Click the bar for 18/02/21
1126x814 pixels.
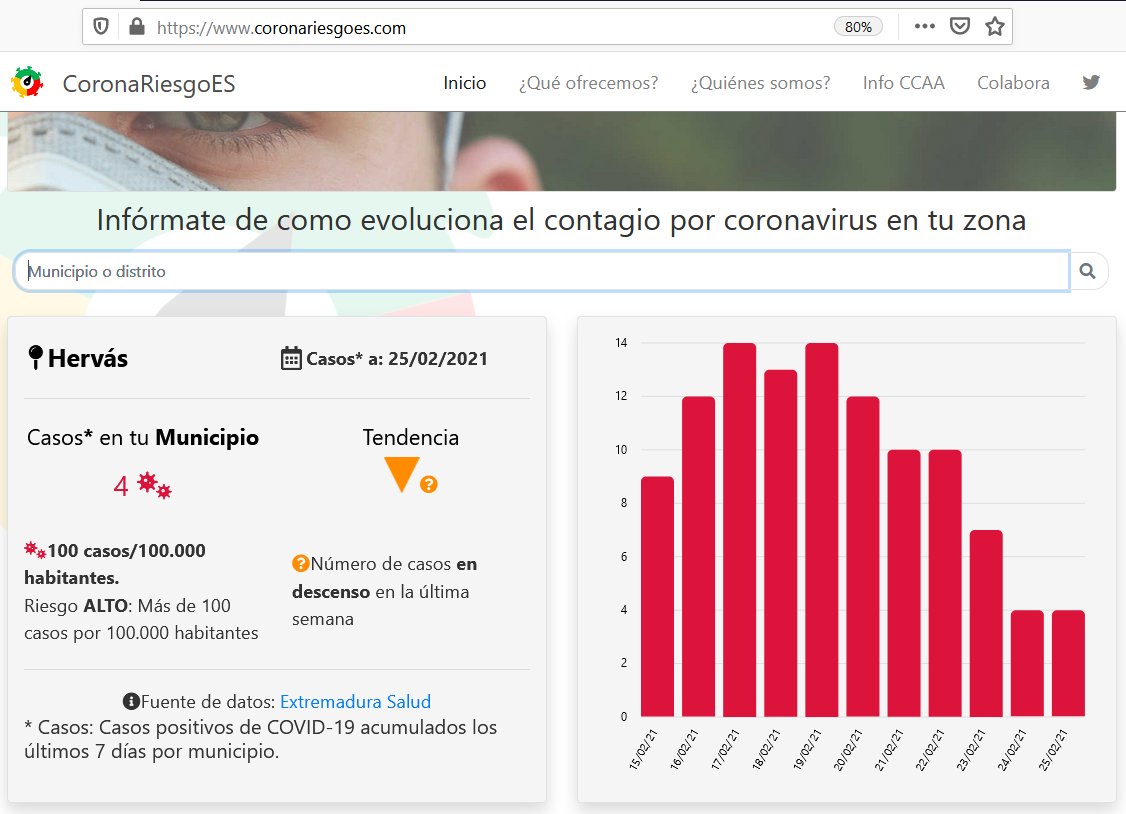781,543
